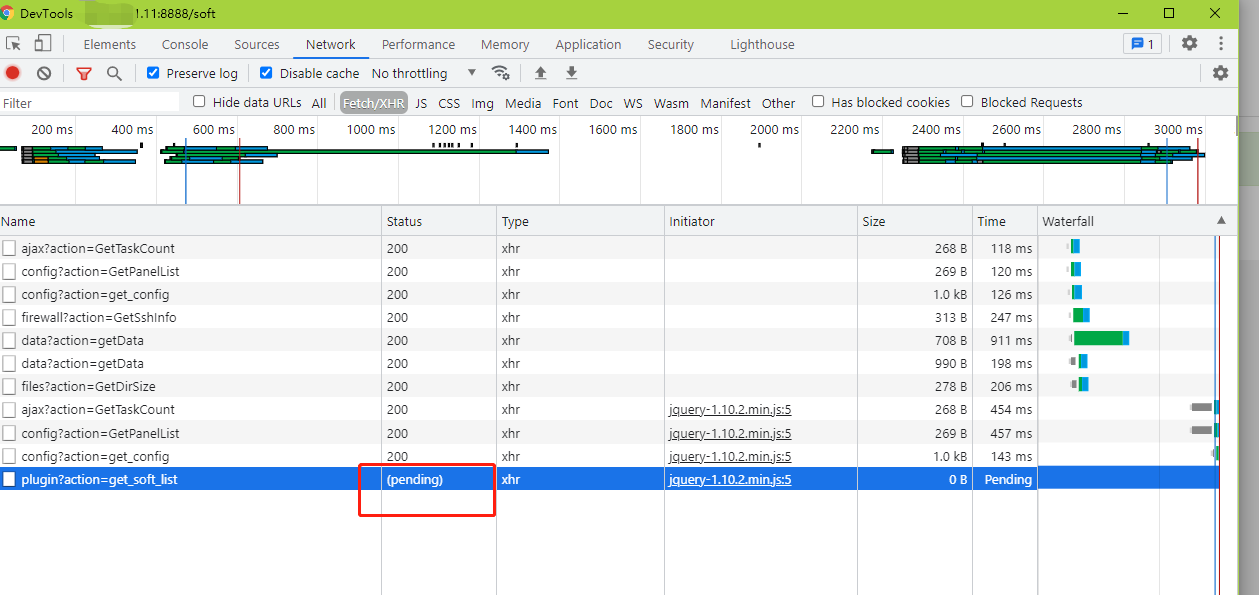Image resolution: width=1259 pixels, height=595 pixels.
Task: Open network conditions Wi-Fi icon
Action: pyautogui.click(x=501, y=73)
